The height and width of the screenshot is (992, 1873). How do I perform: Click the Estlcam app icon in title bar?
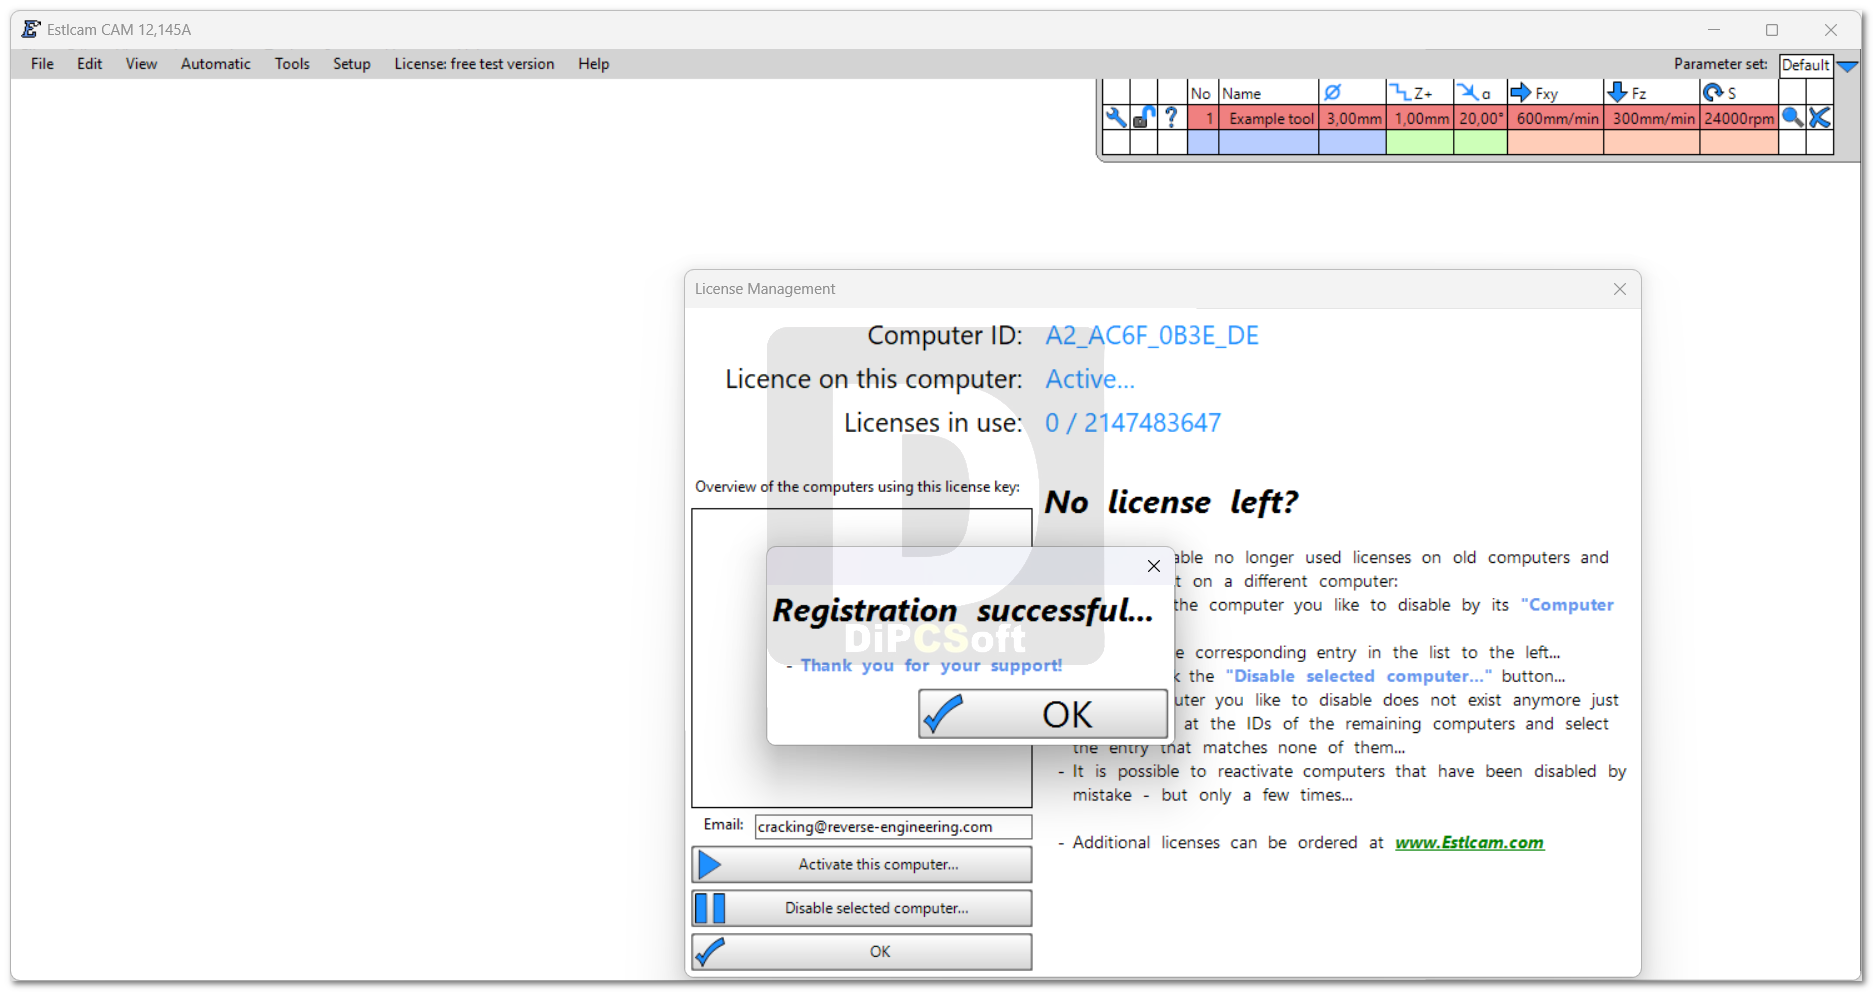point(31,29)
